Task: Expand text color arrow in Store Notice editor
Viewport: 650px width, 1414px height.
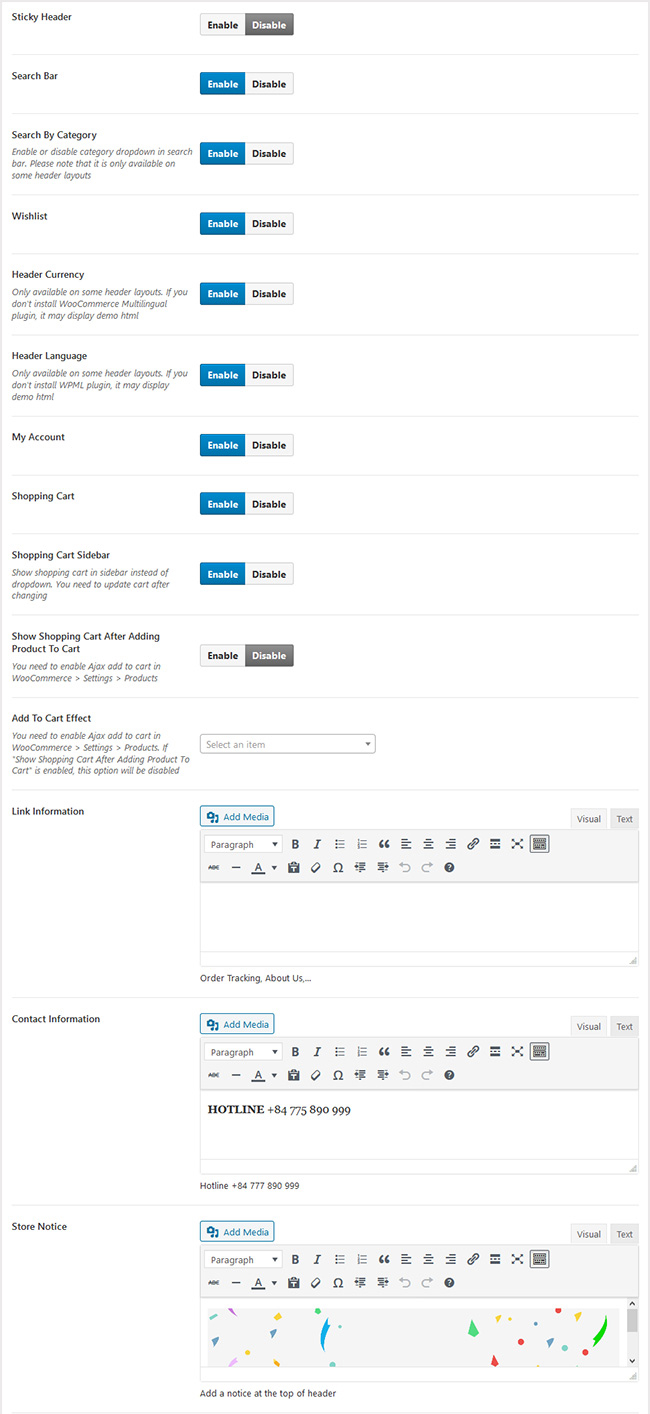Action: pos(274,1283)
